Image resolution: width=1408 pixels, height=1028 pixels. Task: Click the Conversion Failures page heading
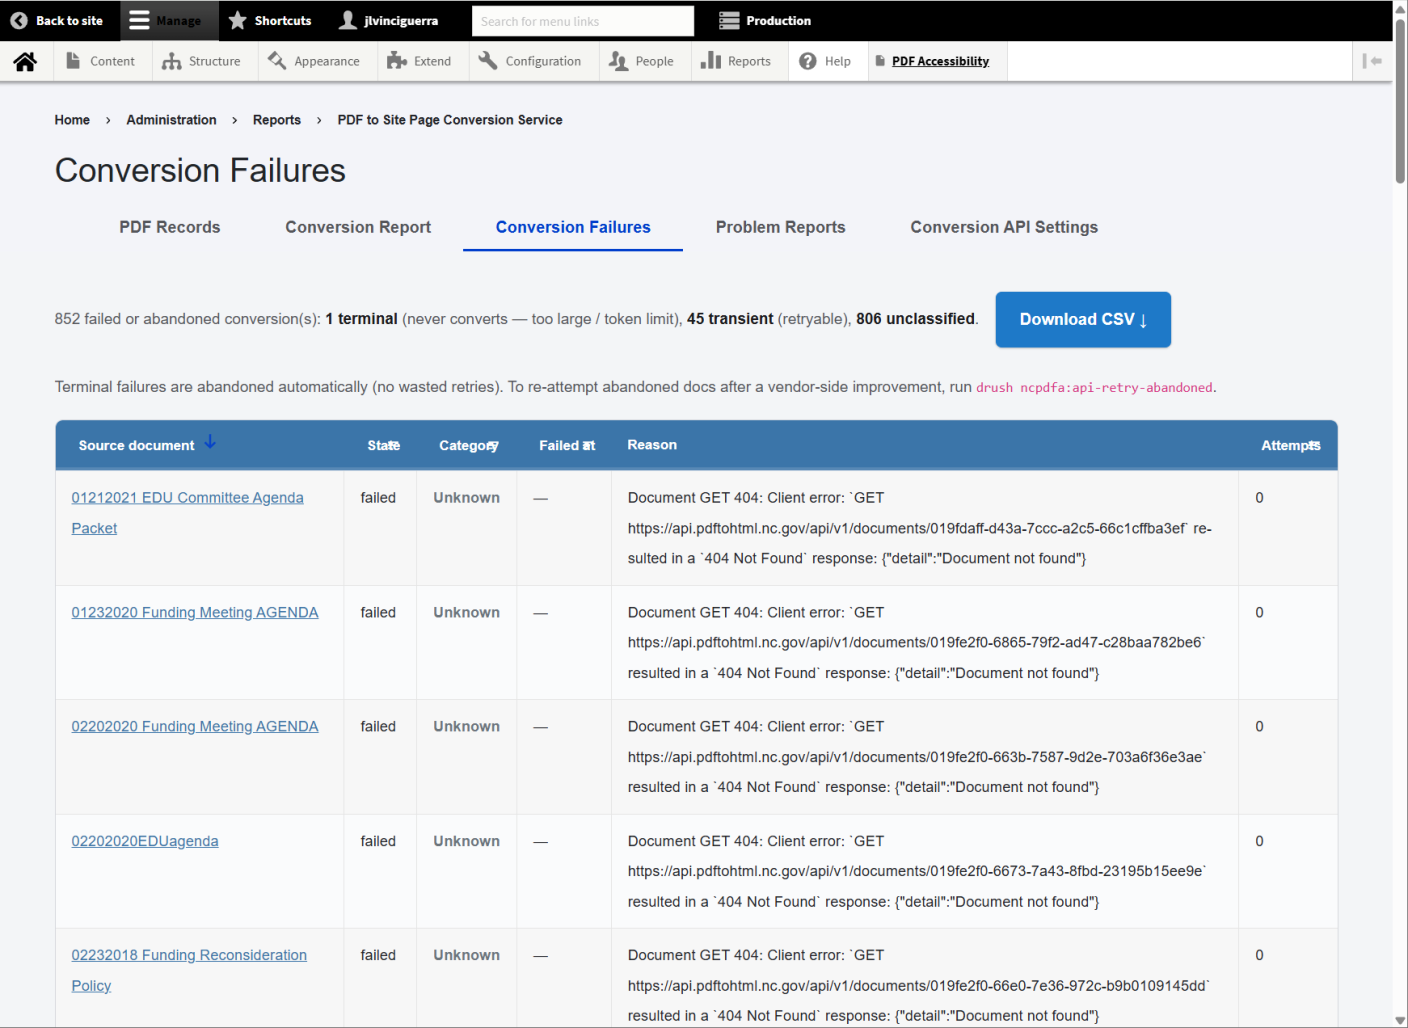200,171
